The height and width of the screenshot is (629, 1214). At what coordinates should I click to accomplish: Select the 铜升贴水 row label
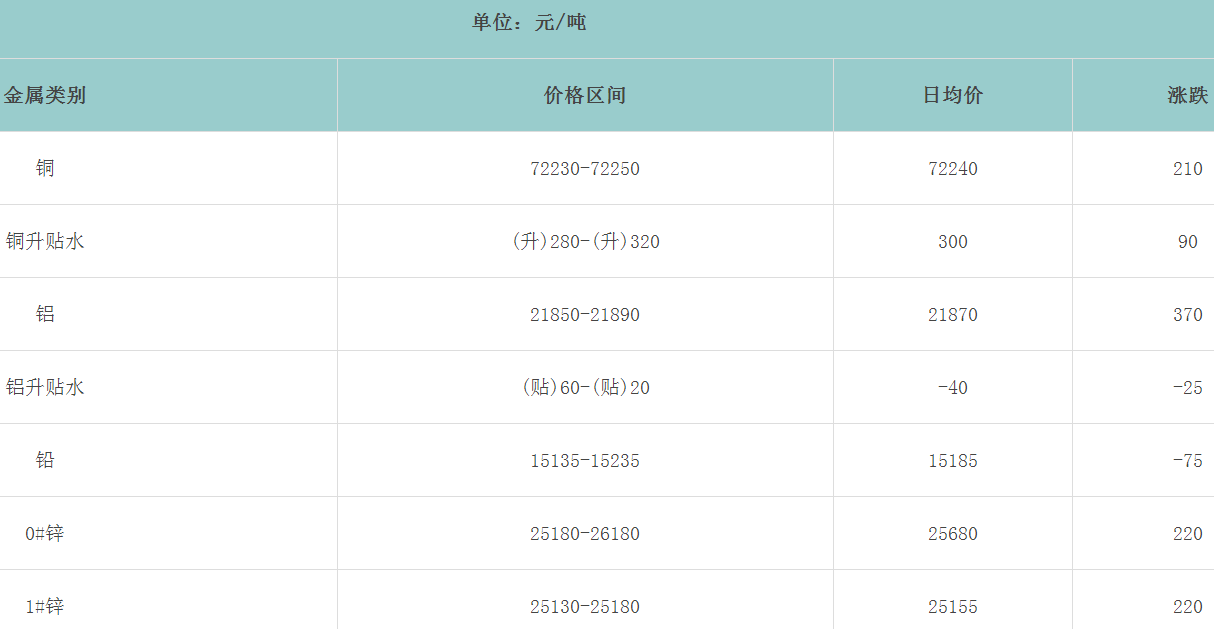[45, 242]
